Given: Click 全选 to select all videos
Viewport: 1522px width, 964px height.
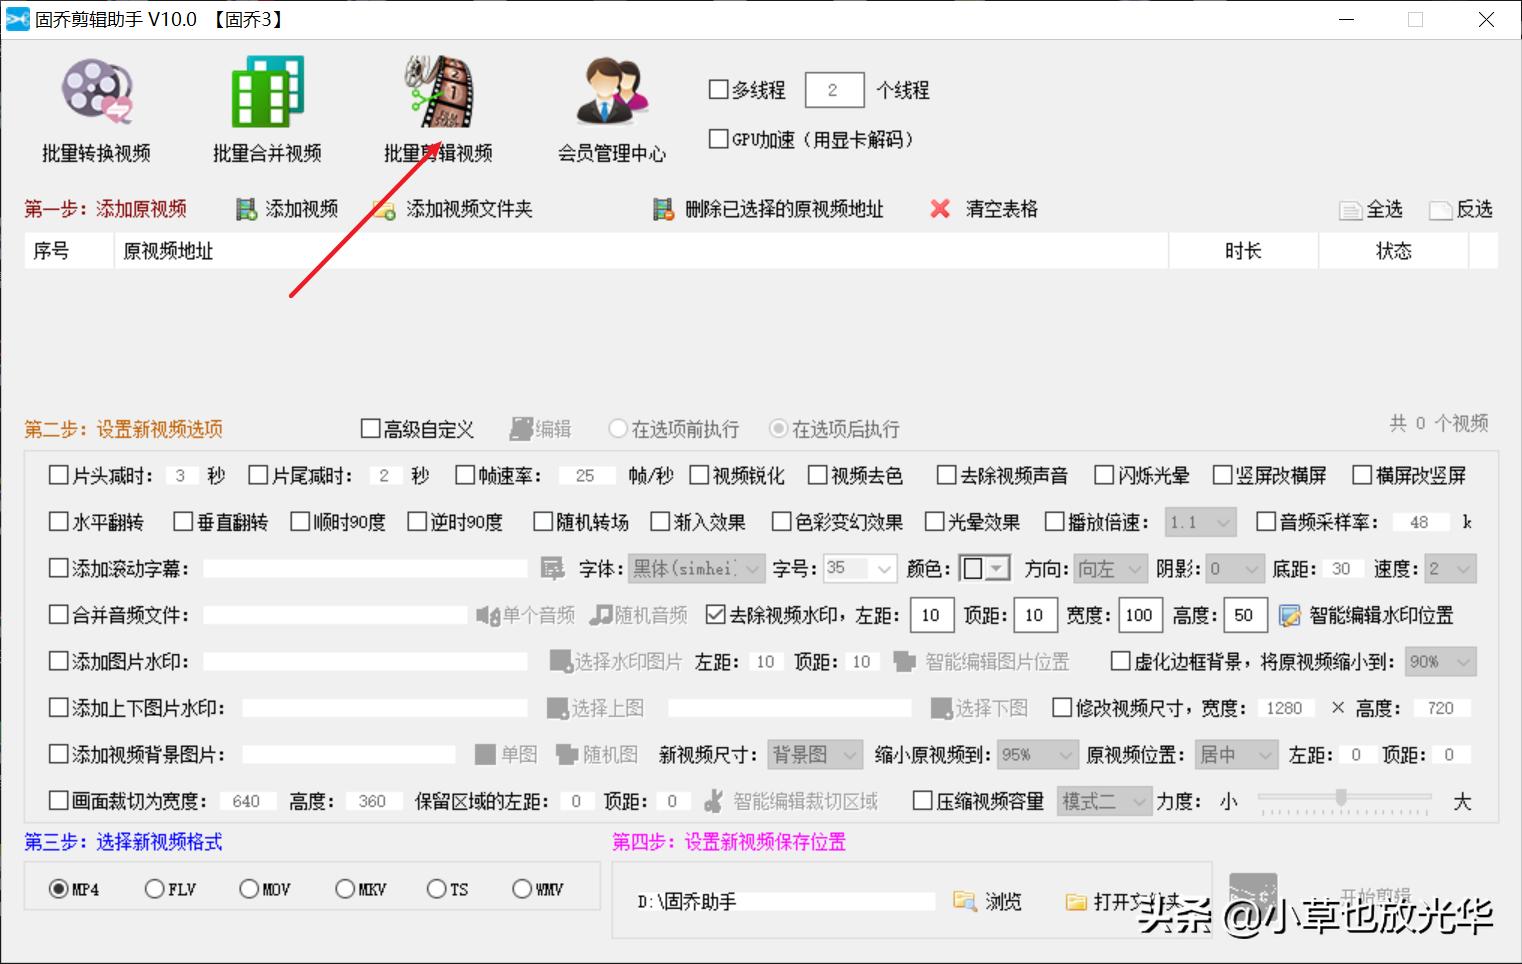Looking at the screenshot, I should click(x=1371, y=209).
